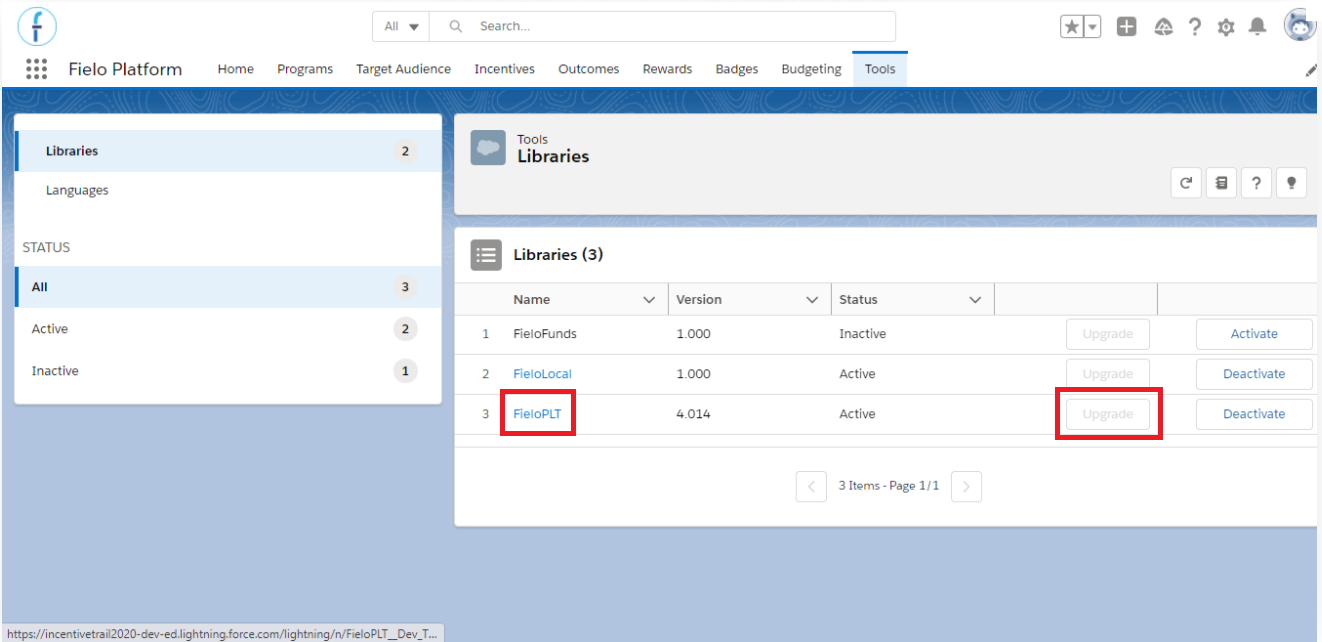Click Upgrade button for FieloFunds
This screenshot has height=642, width=1322.
pos(1107,334)
